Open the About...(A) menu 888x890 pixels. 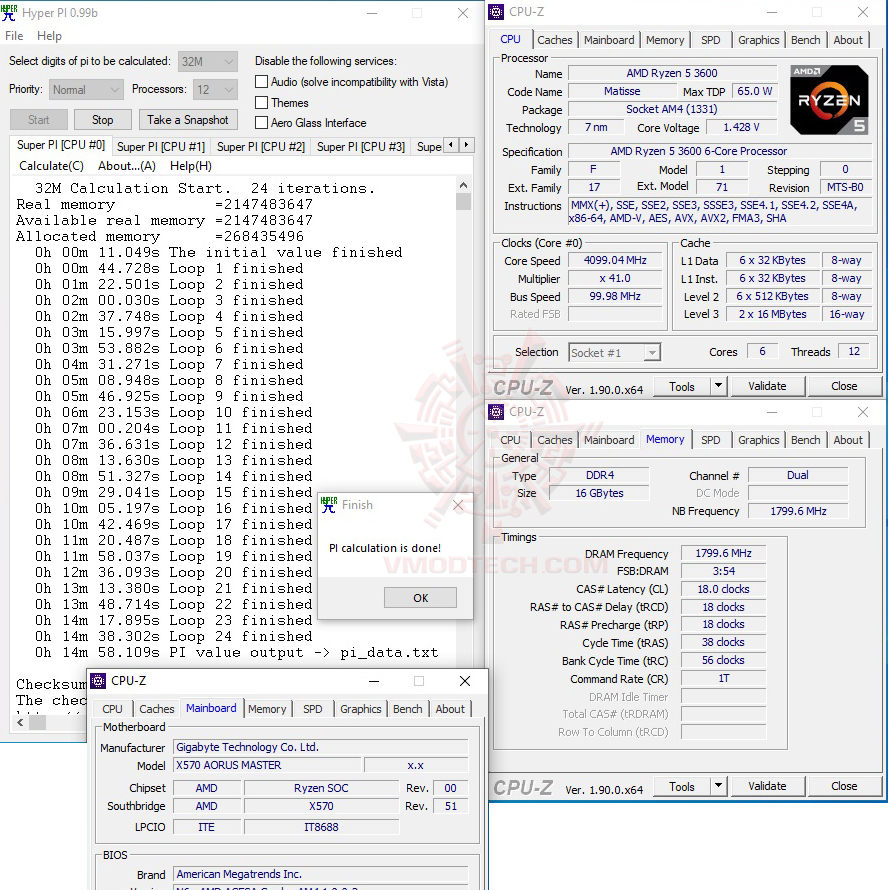point(127,166)
